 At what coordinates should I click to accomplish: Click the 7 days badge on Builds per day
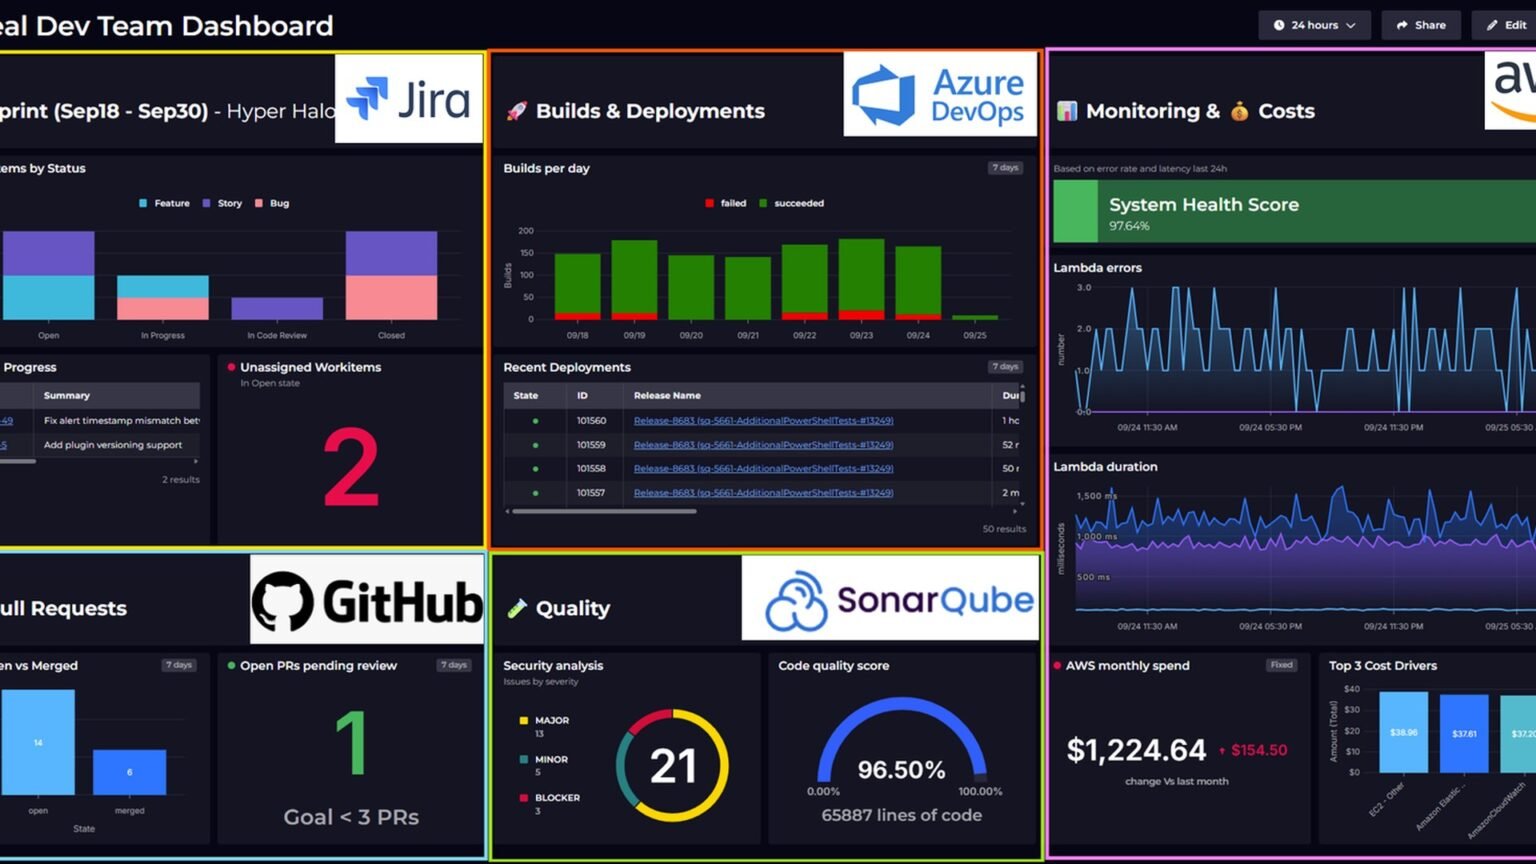point(1005,168)
